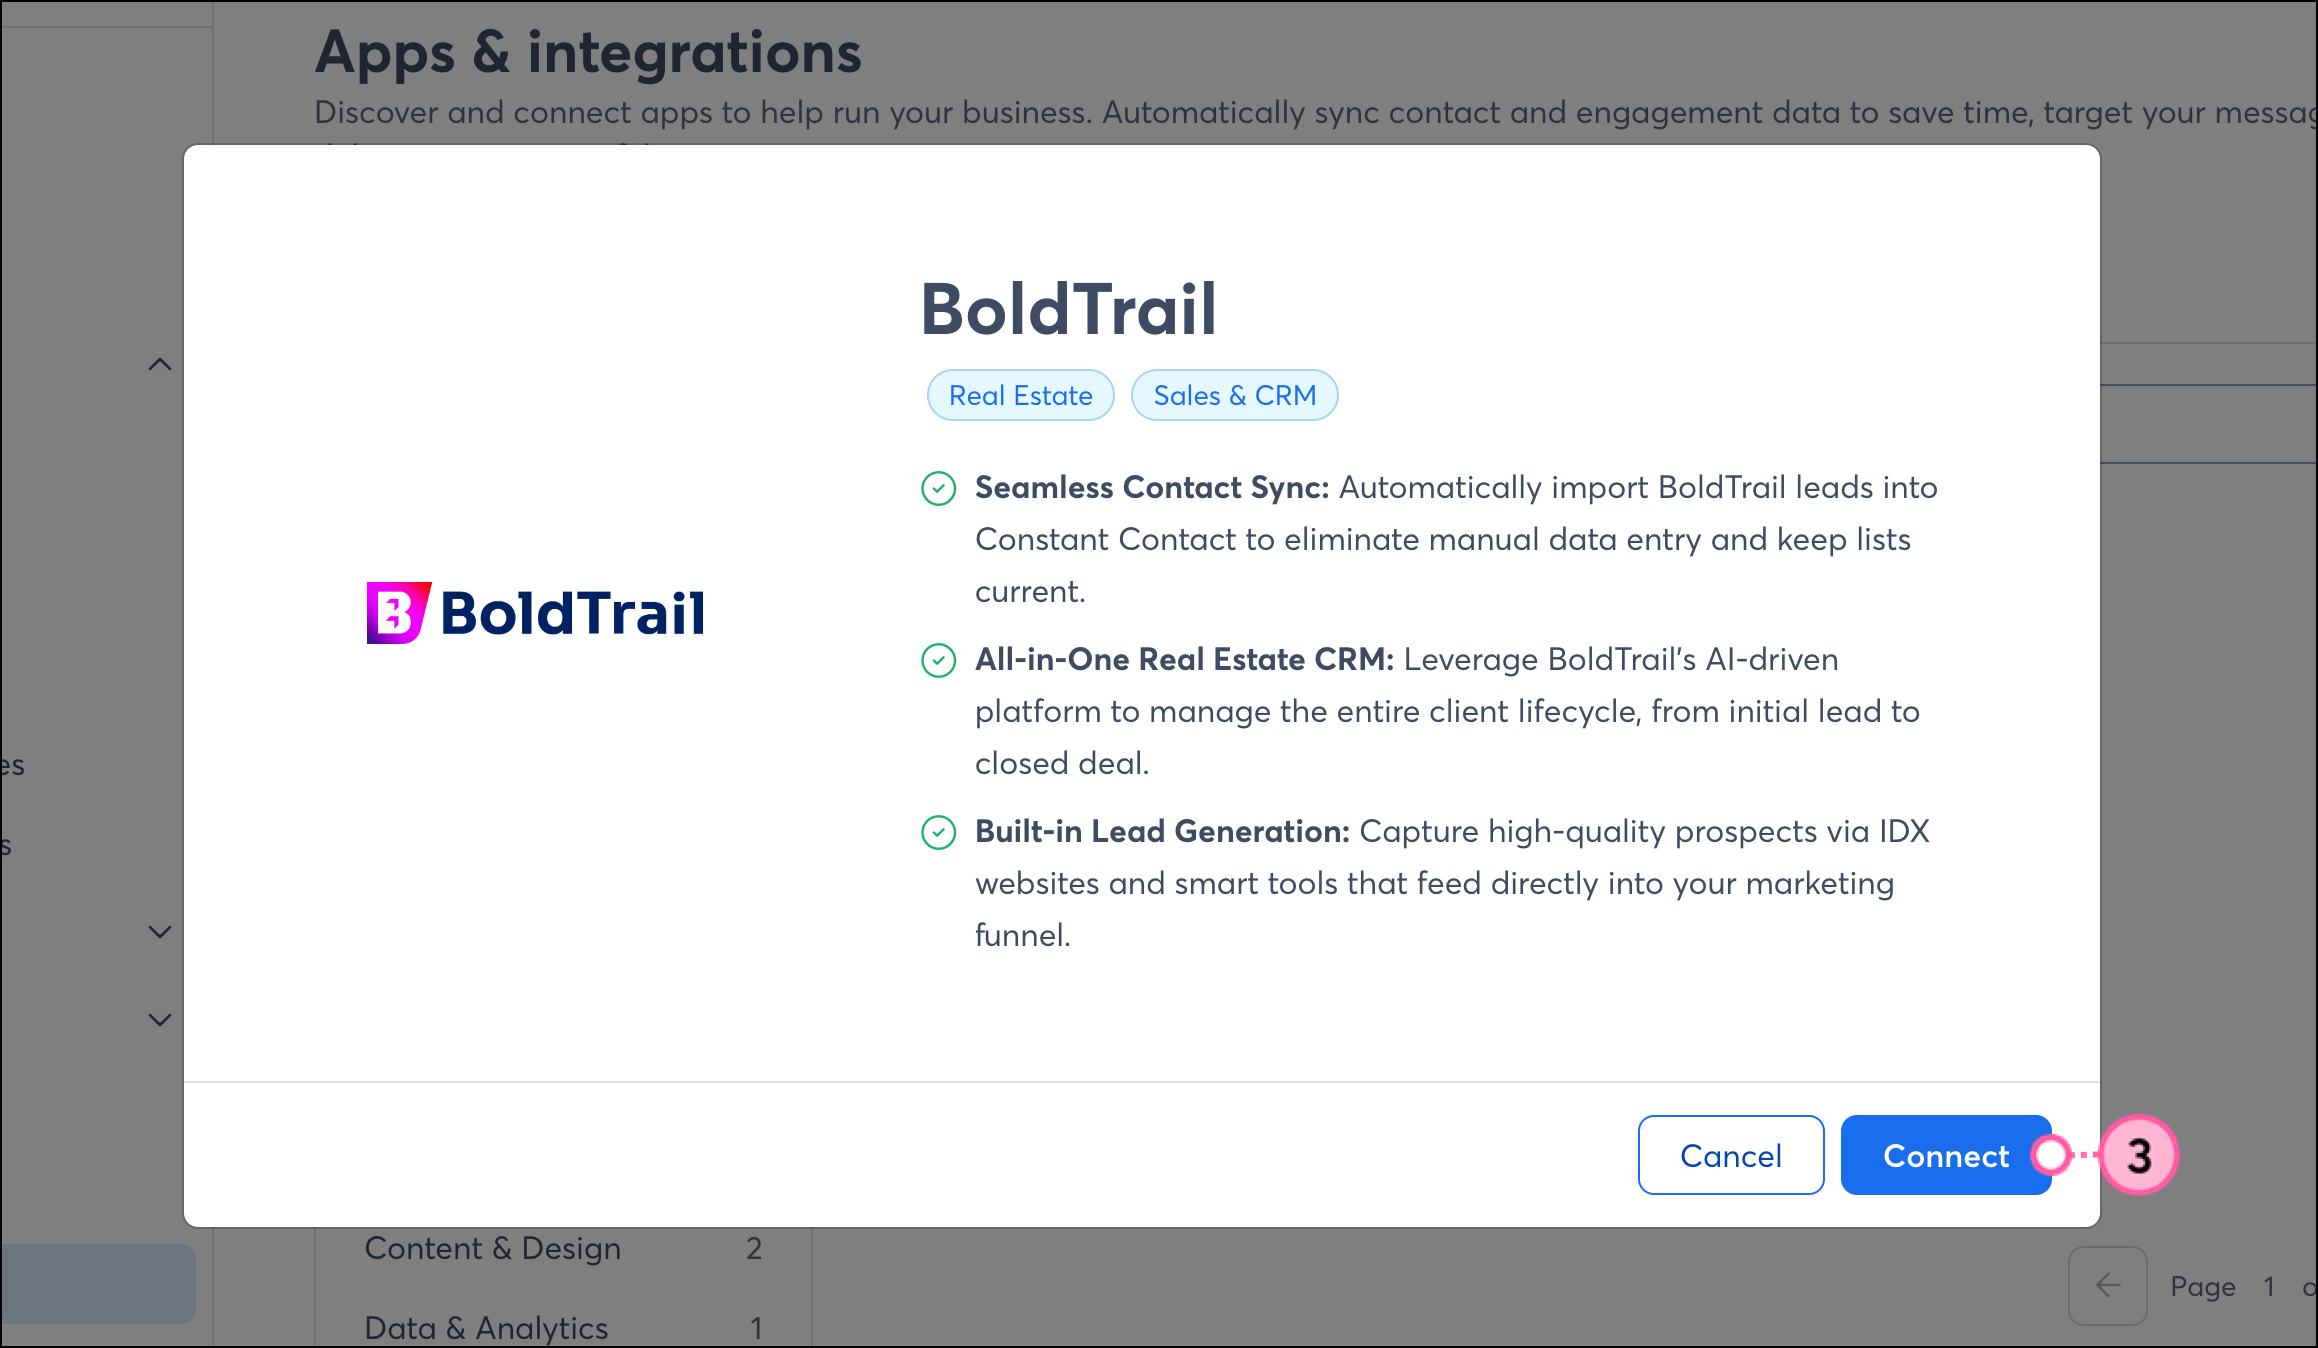Click the BoldTrail heading in the dialog
This screenshot has height=1348, width=2318.
click(1068, 309)
